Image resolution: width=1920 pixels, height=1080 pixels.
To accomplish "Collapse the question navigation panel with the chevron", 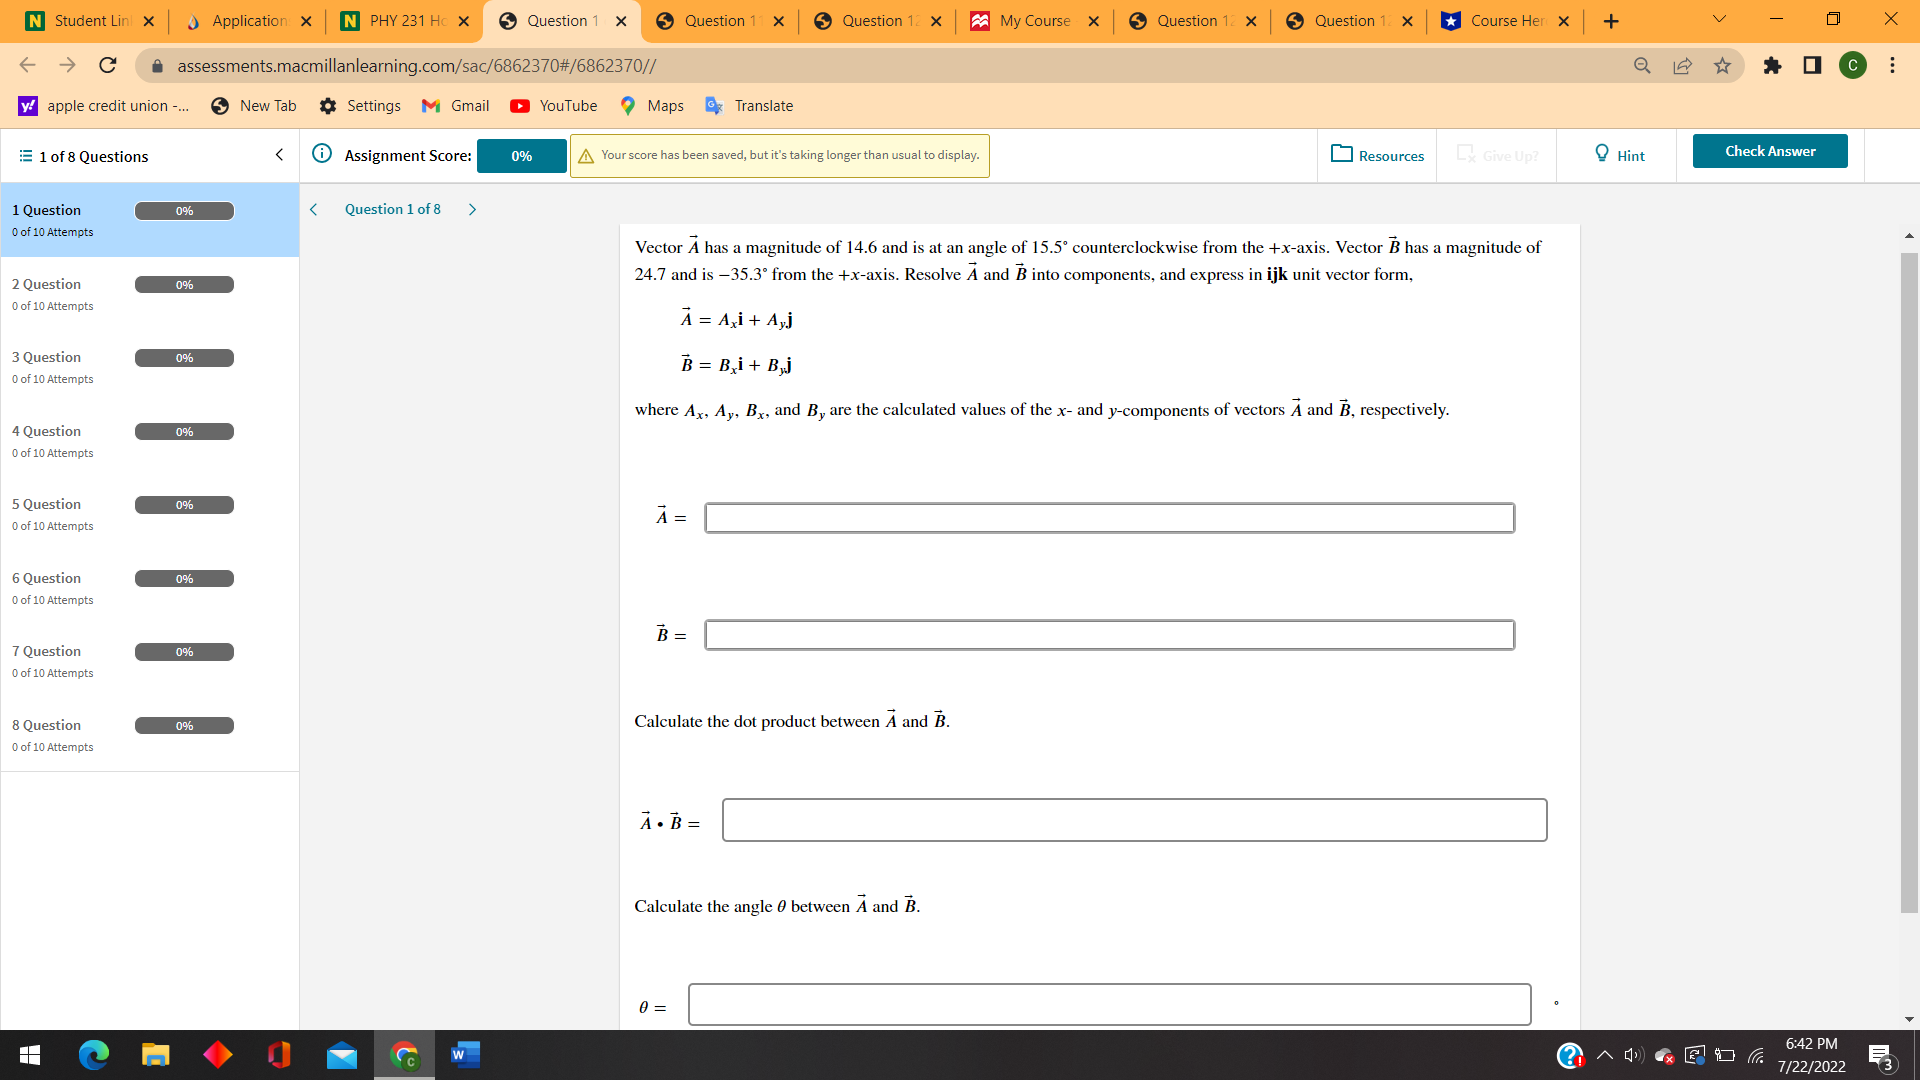I will coord(279,155).
